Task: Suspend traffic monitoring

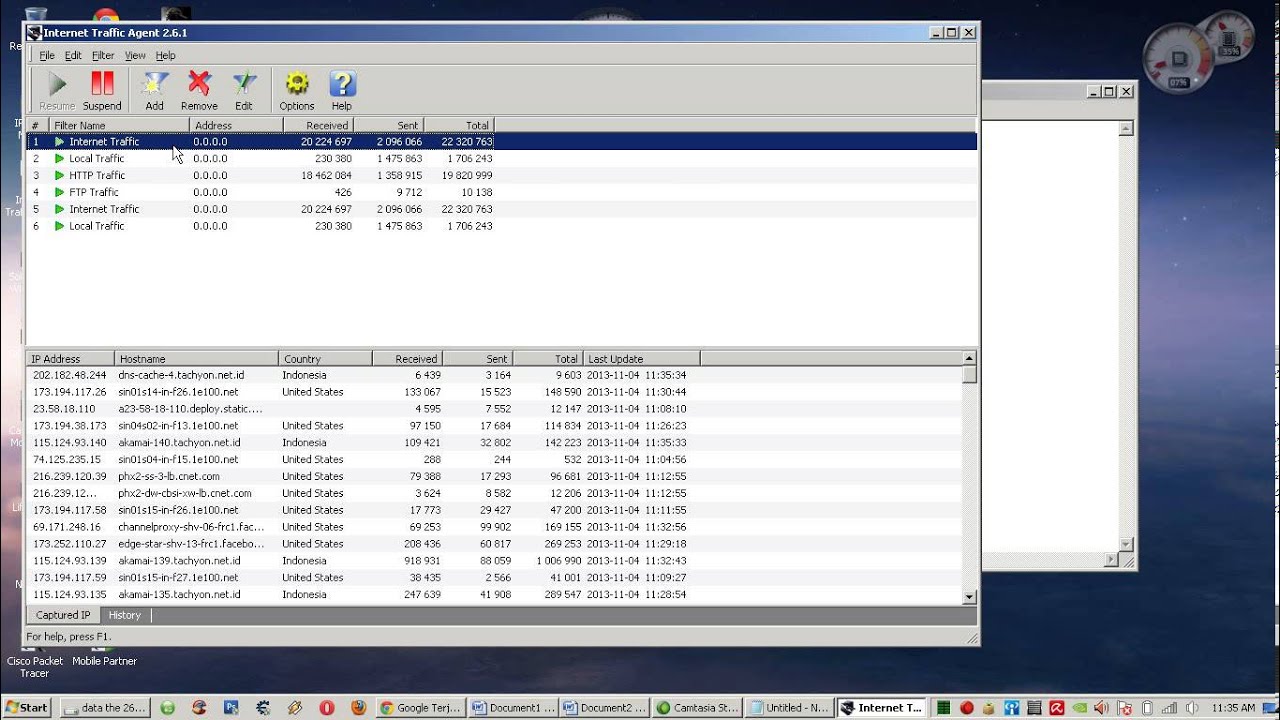Action: (x=102, y=90)
